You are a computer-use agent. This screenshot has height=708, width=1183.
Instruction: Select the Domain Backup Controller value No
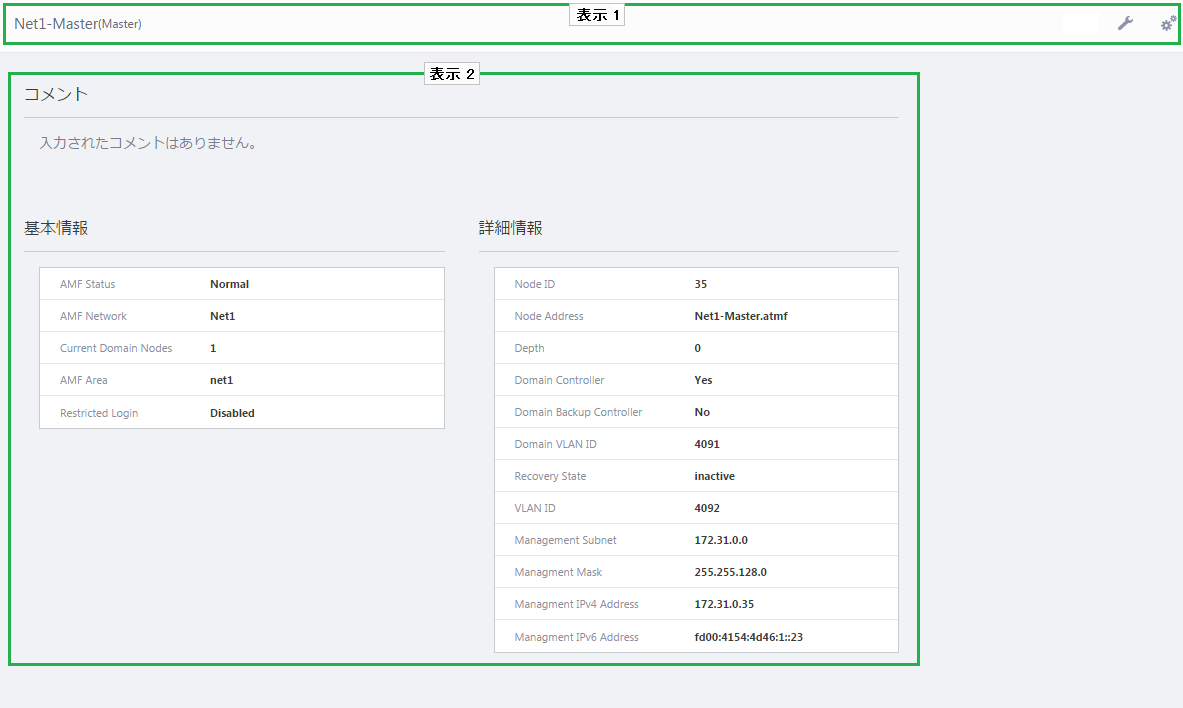click(x=702, y=412)
